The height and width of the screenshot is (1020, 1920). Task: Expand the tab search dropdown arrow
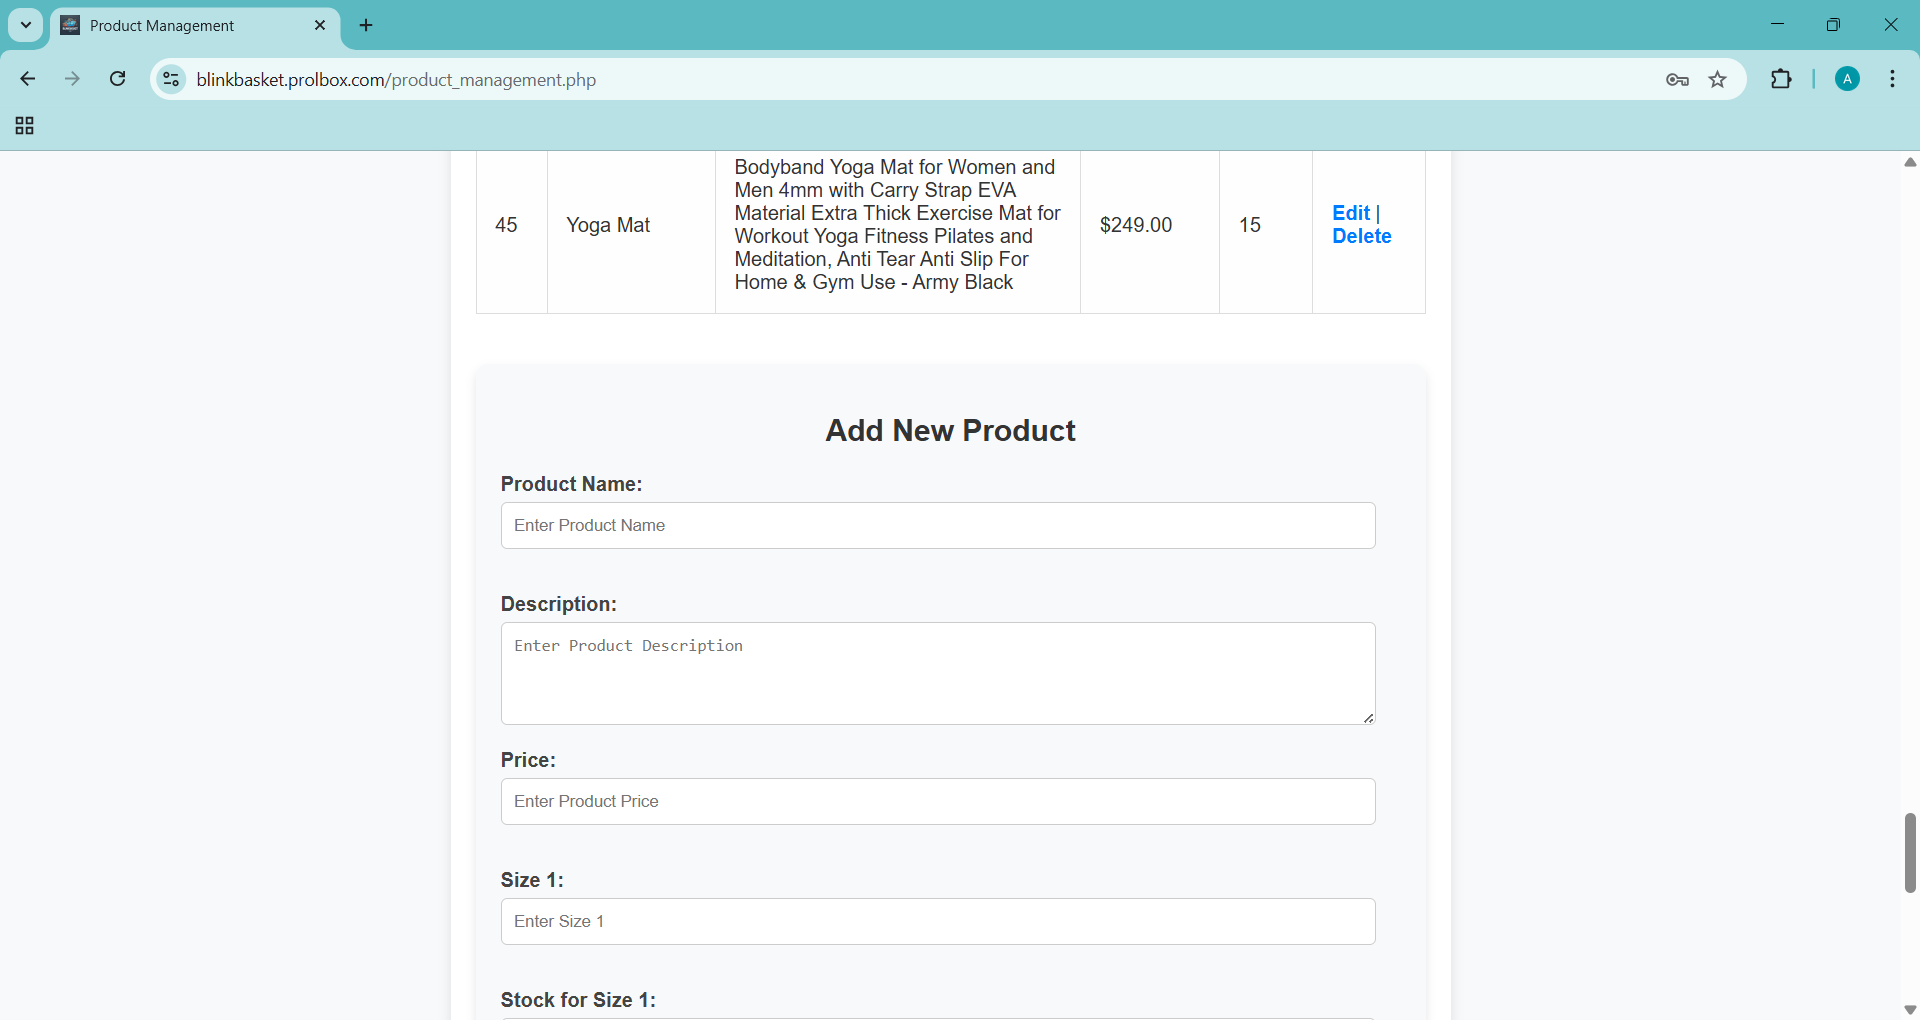coord(26,25)
